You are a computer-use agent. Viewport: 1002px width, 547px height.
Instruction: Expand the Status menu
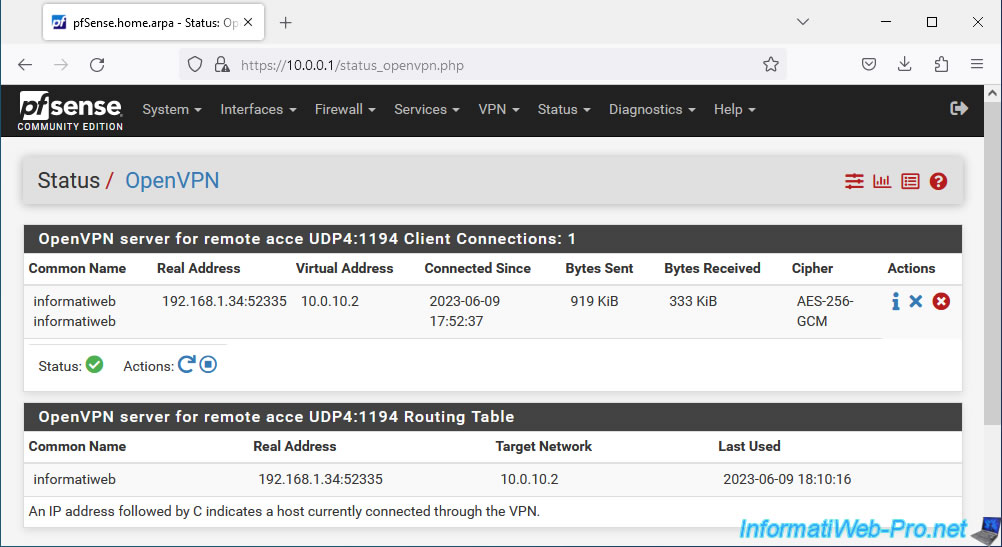(564, 109)
